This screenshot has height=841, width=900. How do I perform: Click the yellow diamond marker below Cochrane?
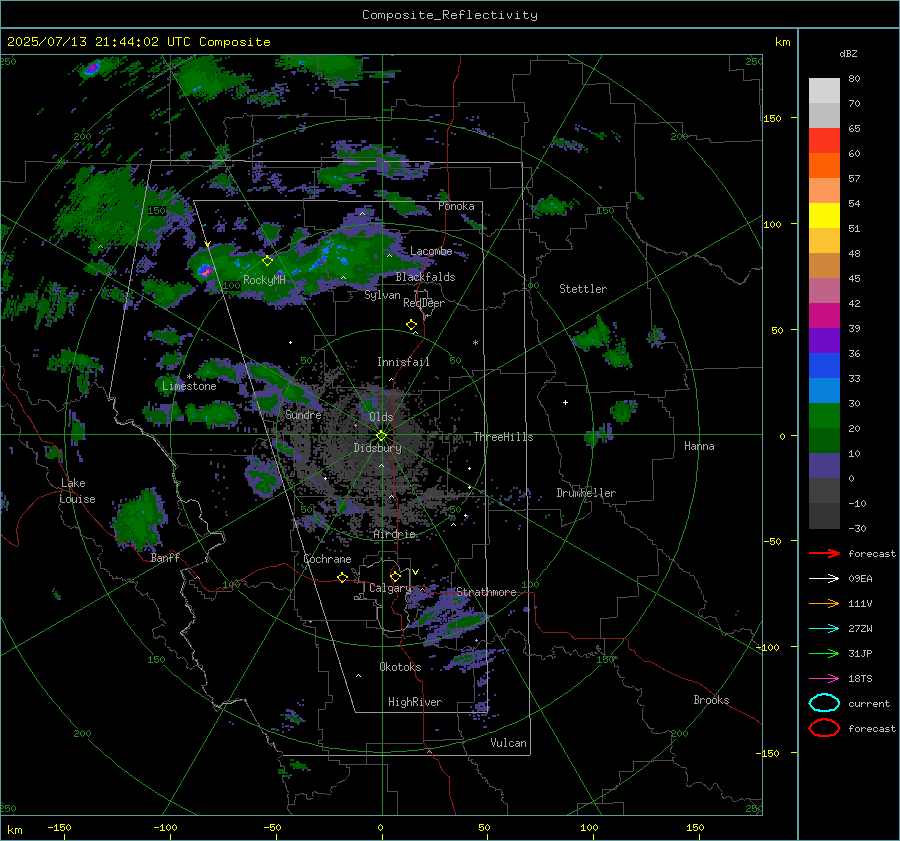coord(343,577)
